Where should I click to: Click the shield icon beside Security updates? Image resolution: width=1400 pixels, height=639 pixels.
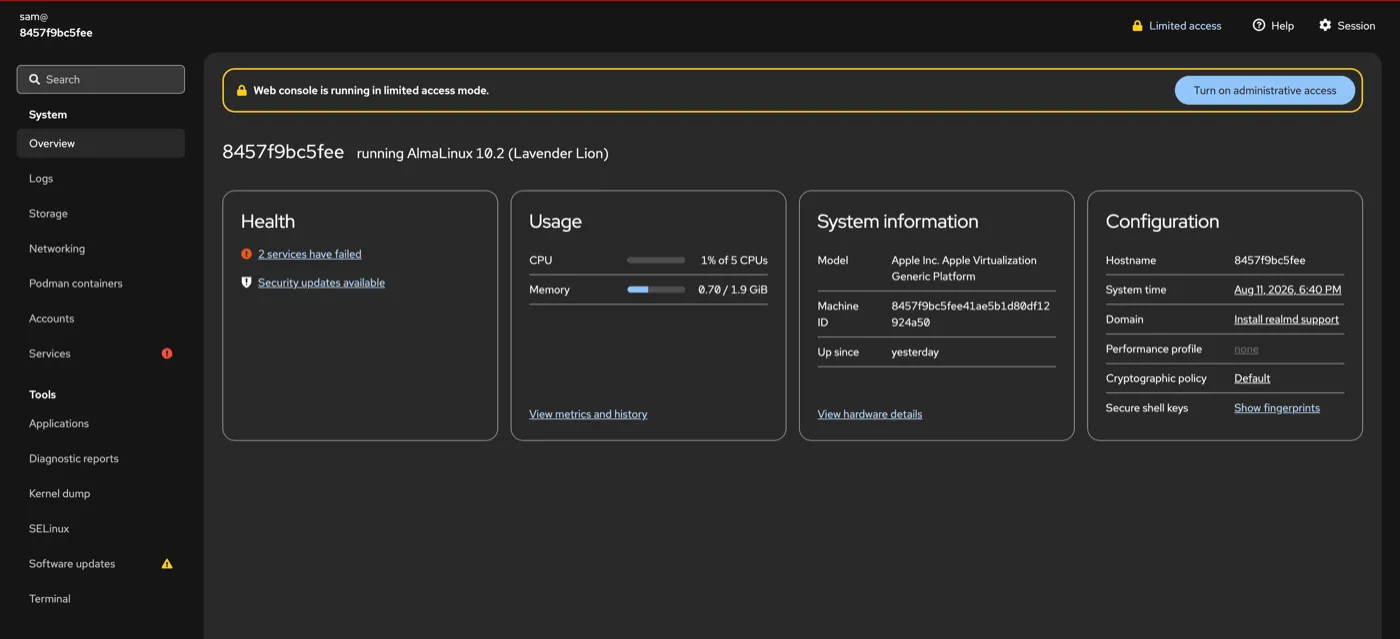click(x=246, y=283)
